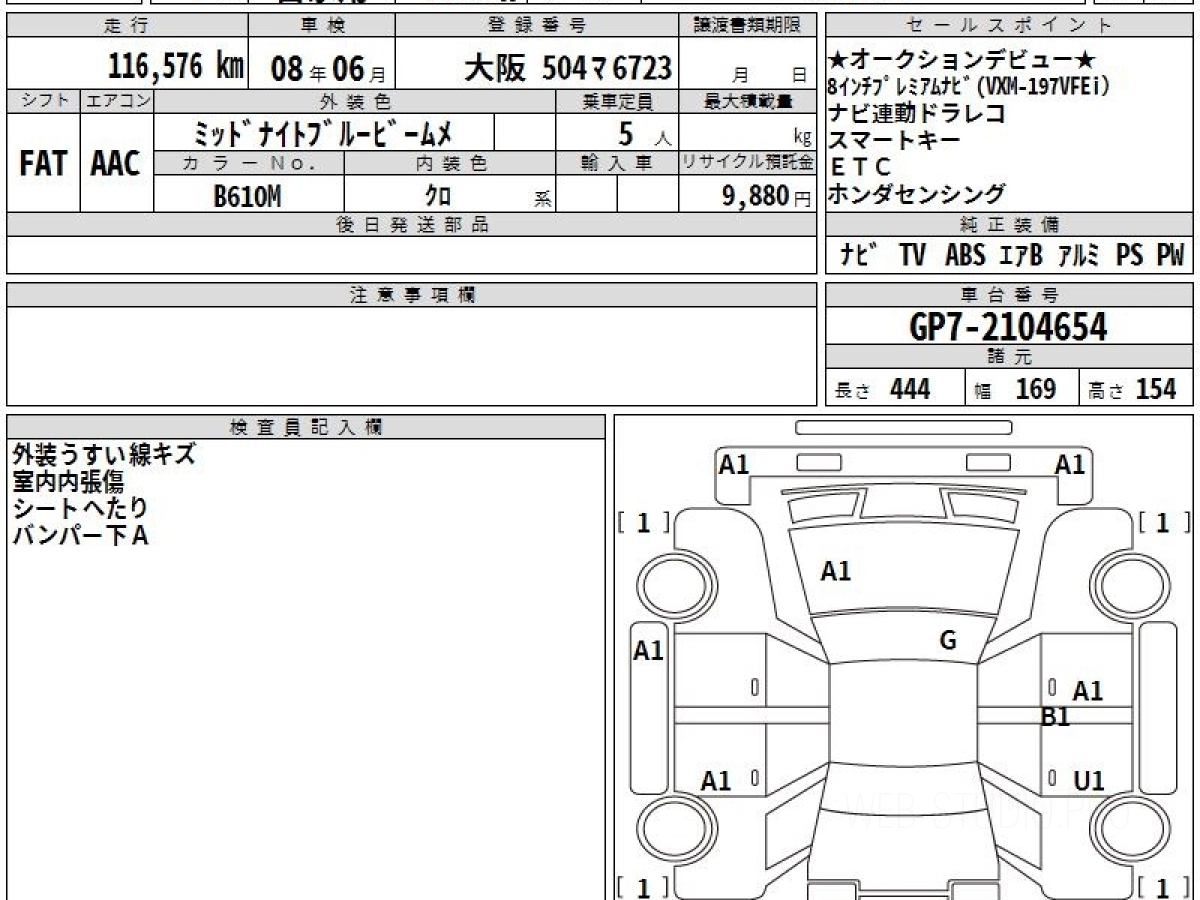Click the A1 mark on the hood

point(835,572)
